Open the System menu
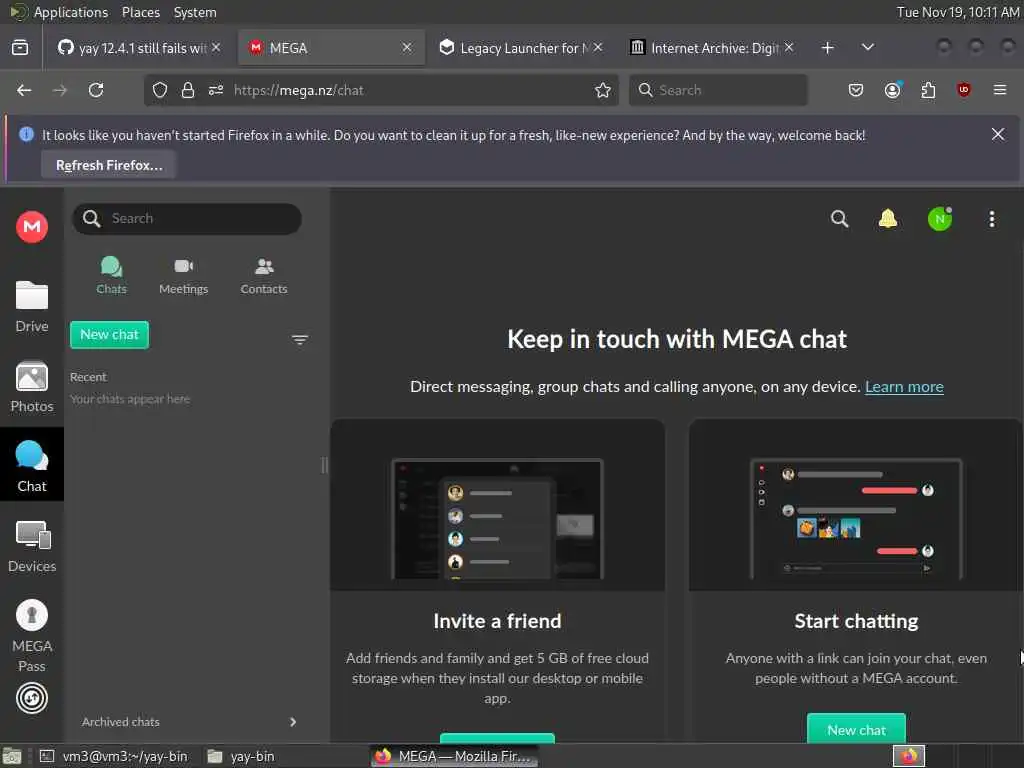 tap(195, 12)
